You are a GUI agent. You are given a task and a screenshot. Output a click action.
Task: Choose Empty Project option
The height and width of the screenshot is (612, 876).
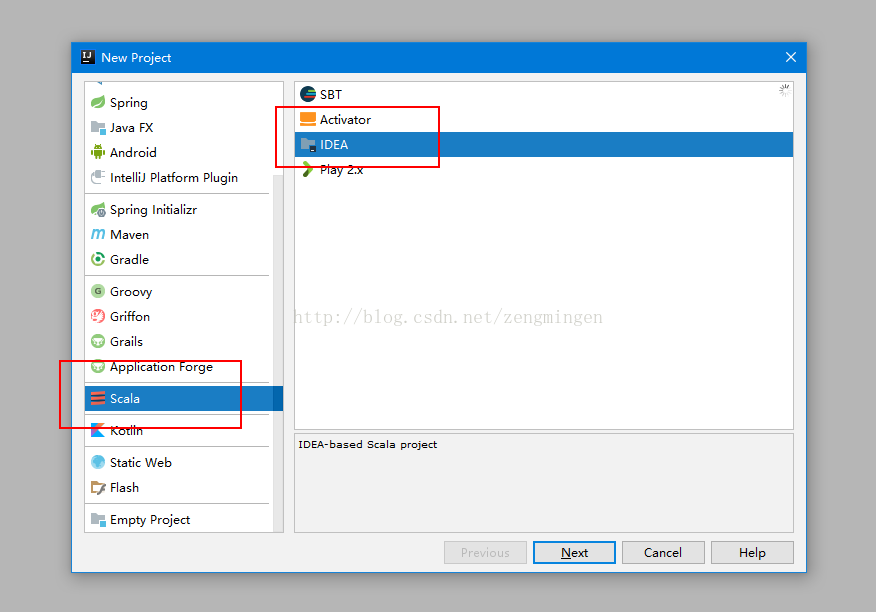(179, 520)
